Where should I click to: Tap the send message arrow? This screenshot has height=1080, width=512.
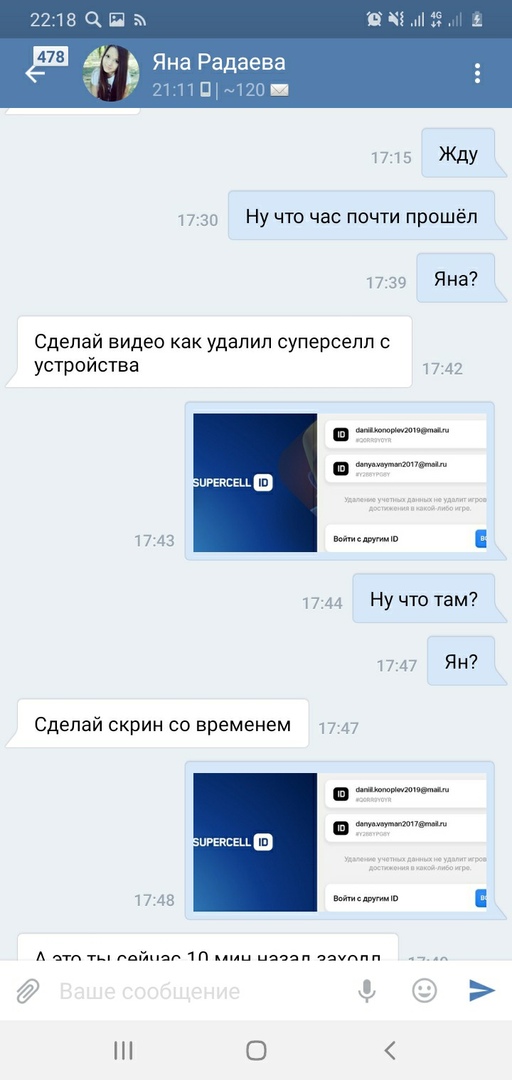pos(482,990)
